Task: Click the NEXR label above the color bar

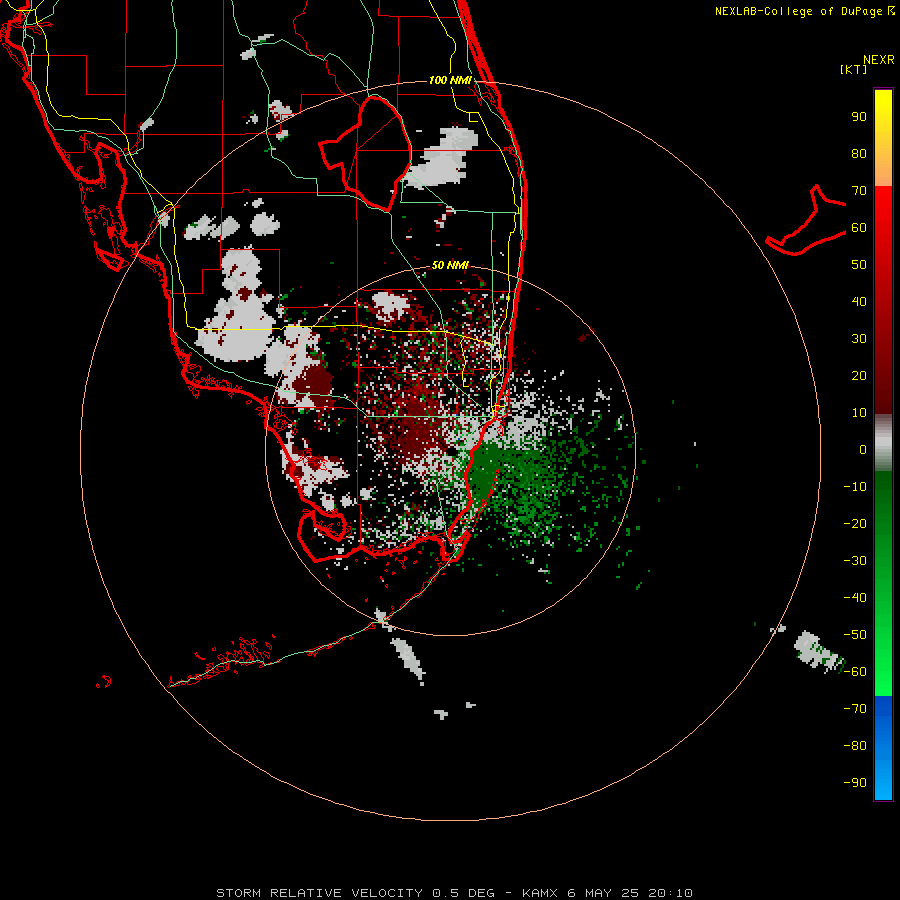Action: click(878, 60)
